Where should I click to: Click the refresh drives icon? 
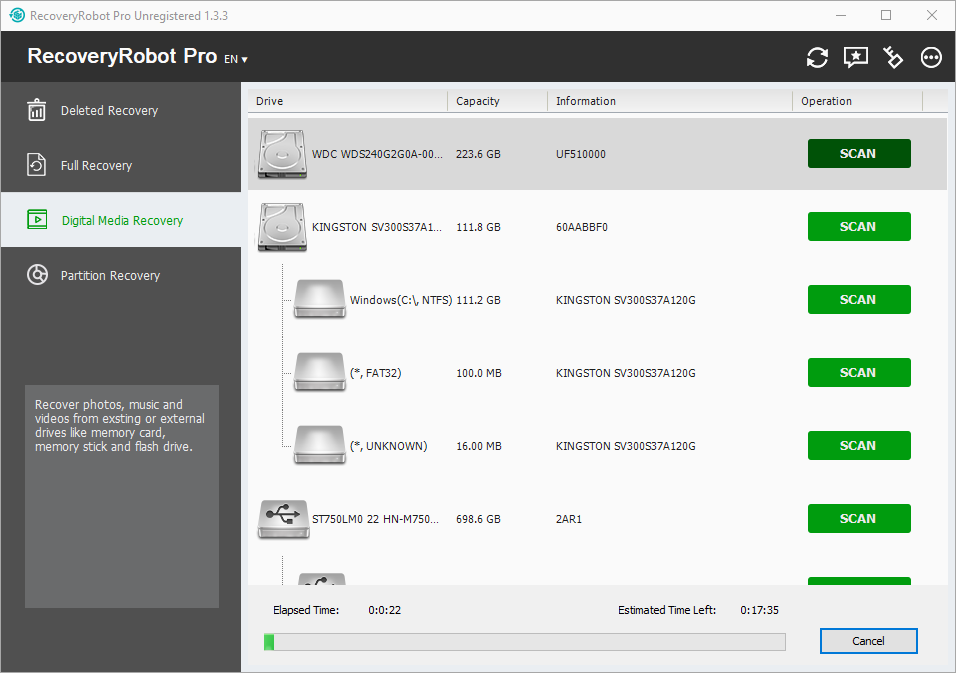click(x=817, y=57)
